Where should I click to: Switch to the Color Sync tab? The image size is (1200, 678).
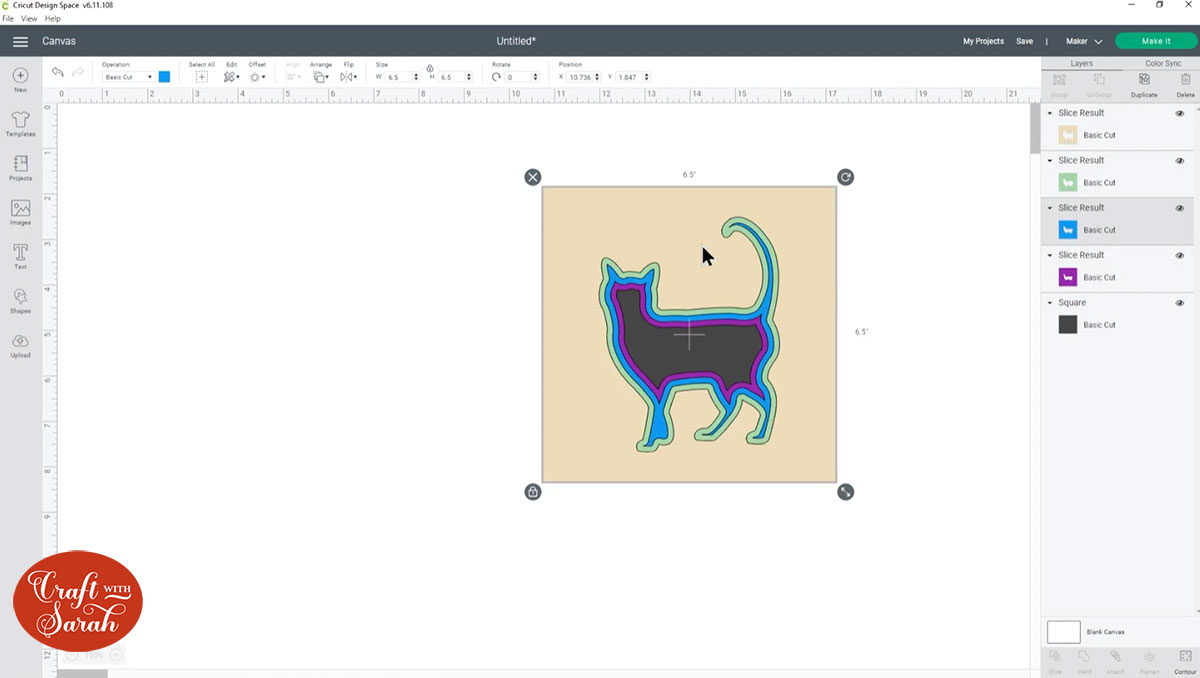(x=1162, y=63)
